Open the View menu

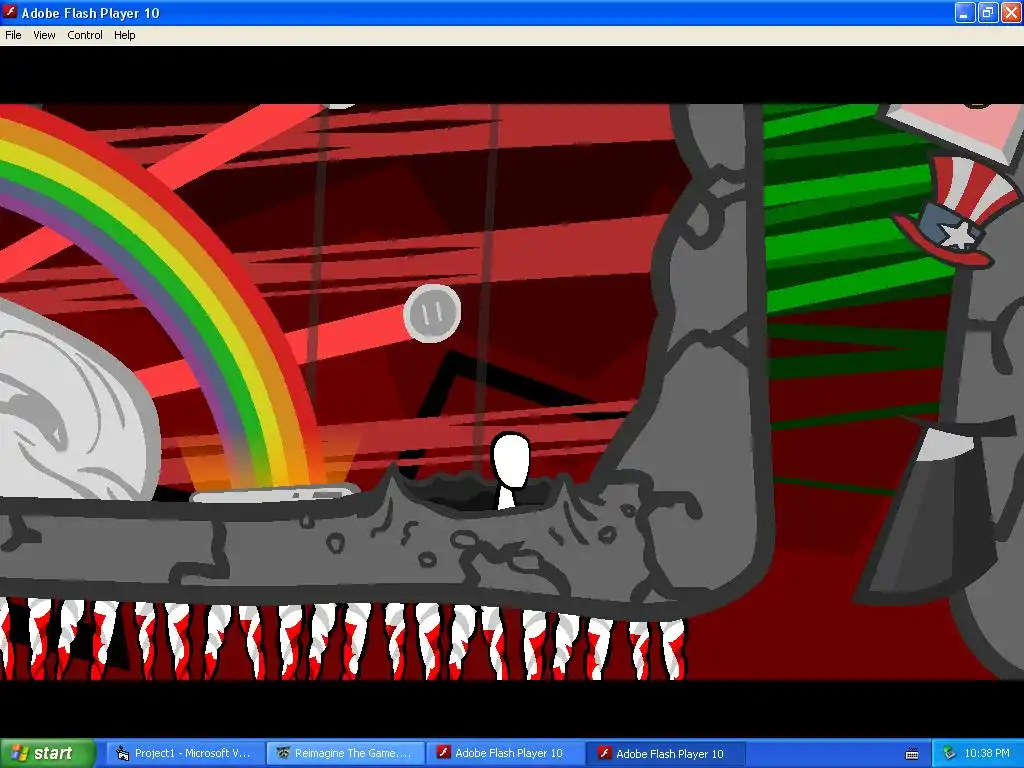[x=44, y=35]
